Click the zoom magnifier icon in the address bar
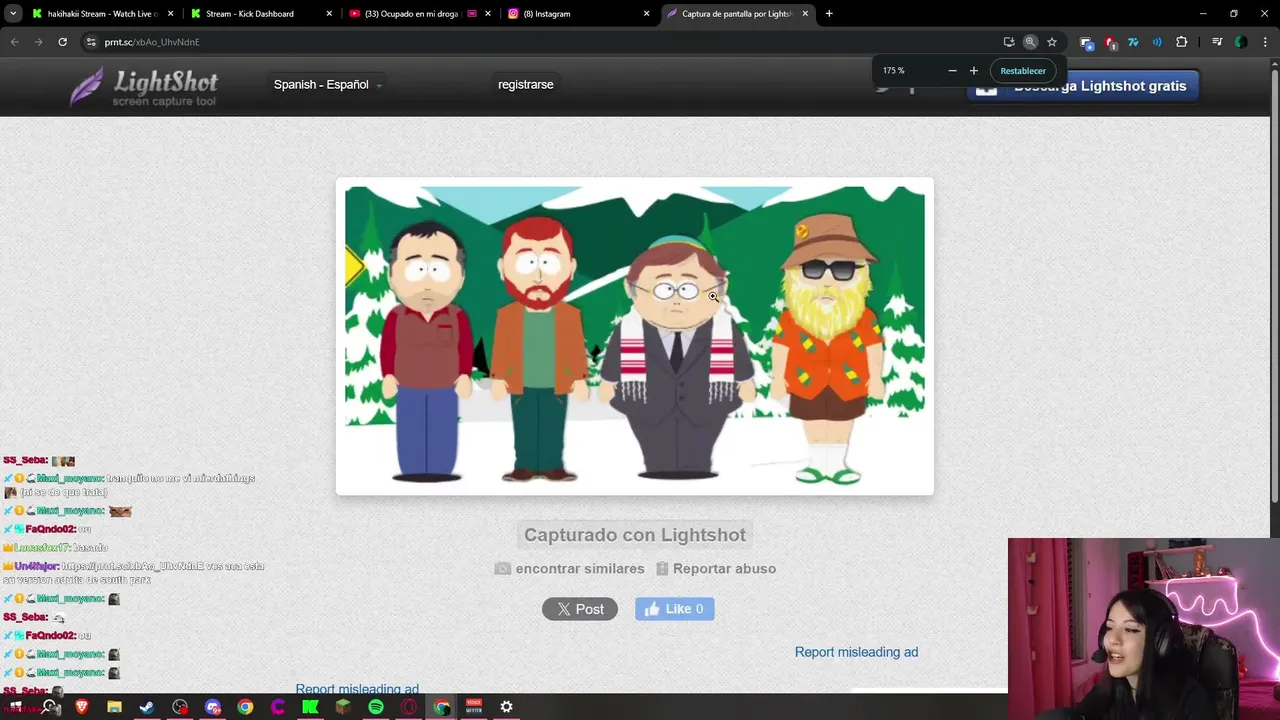This screenshot has width=1280, height=720. coord(1030,42)
